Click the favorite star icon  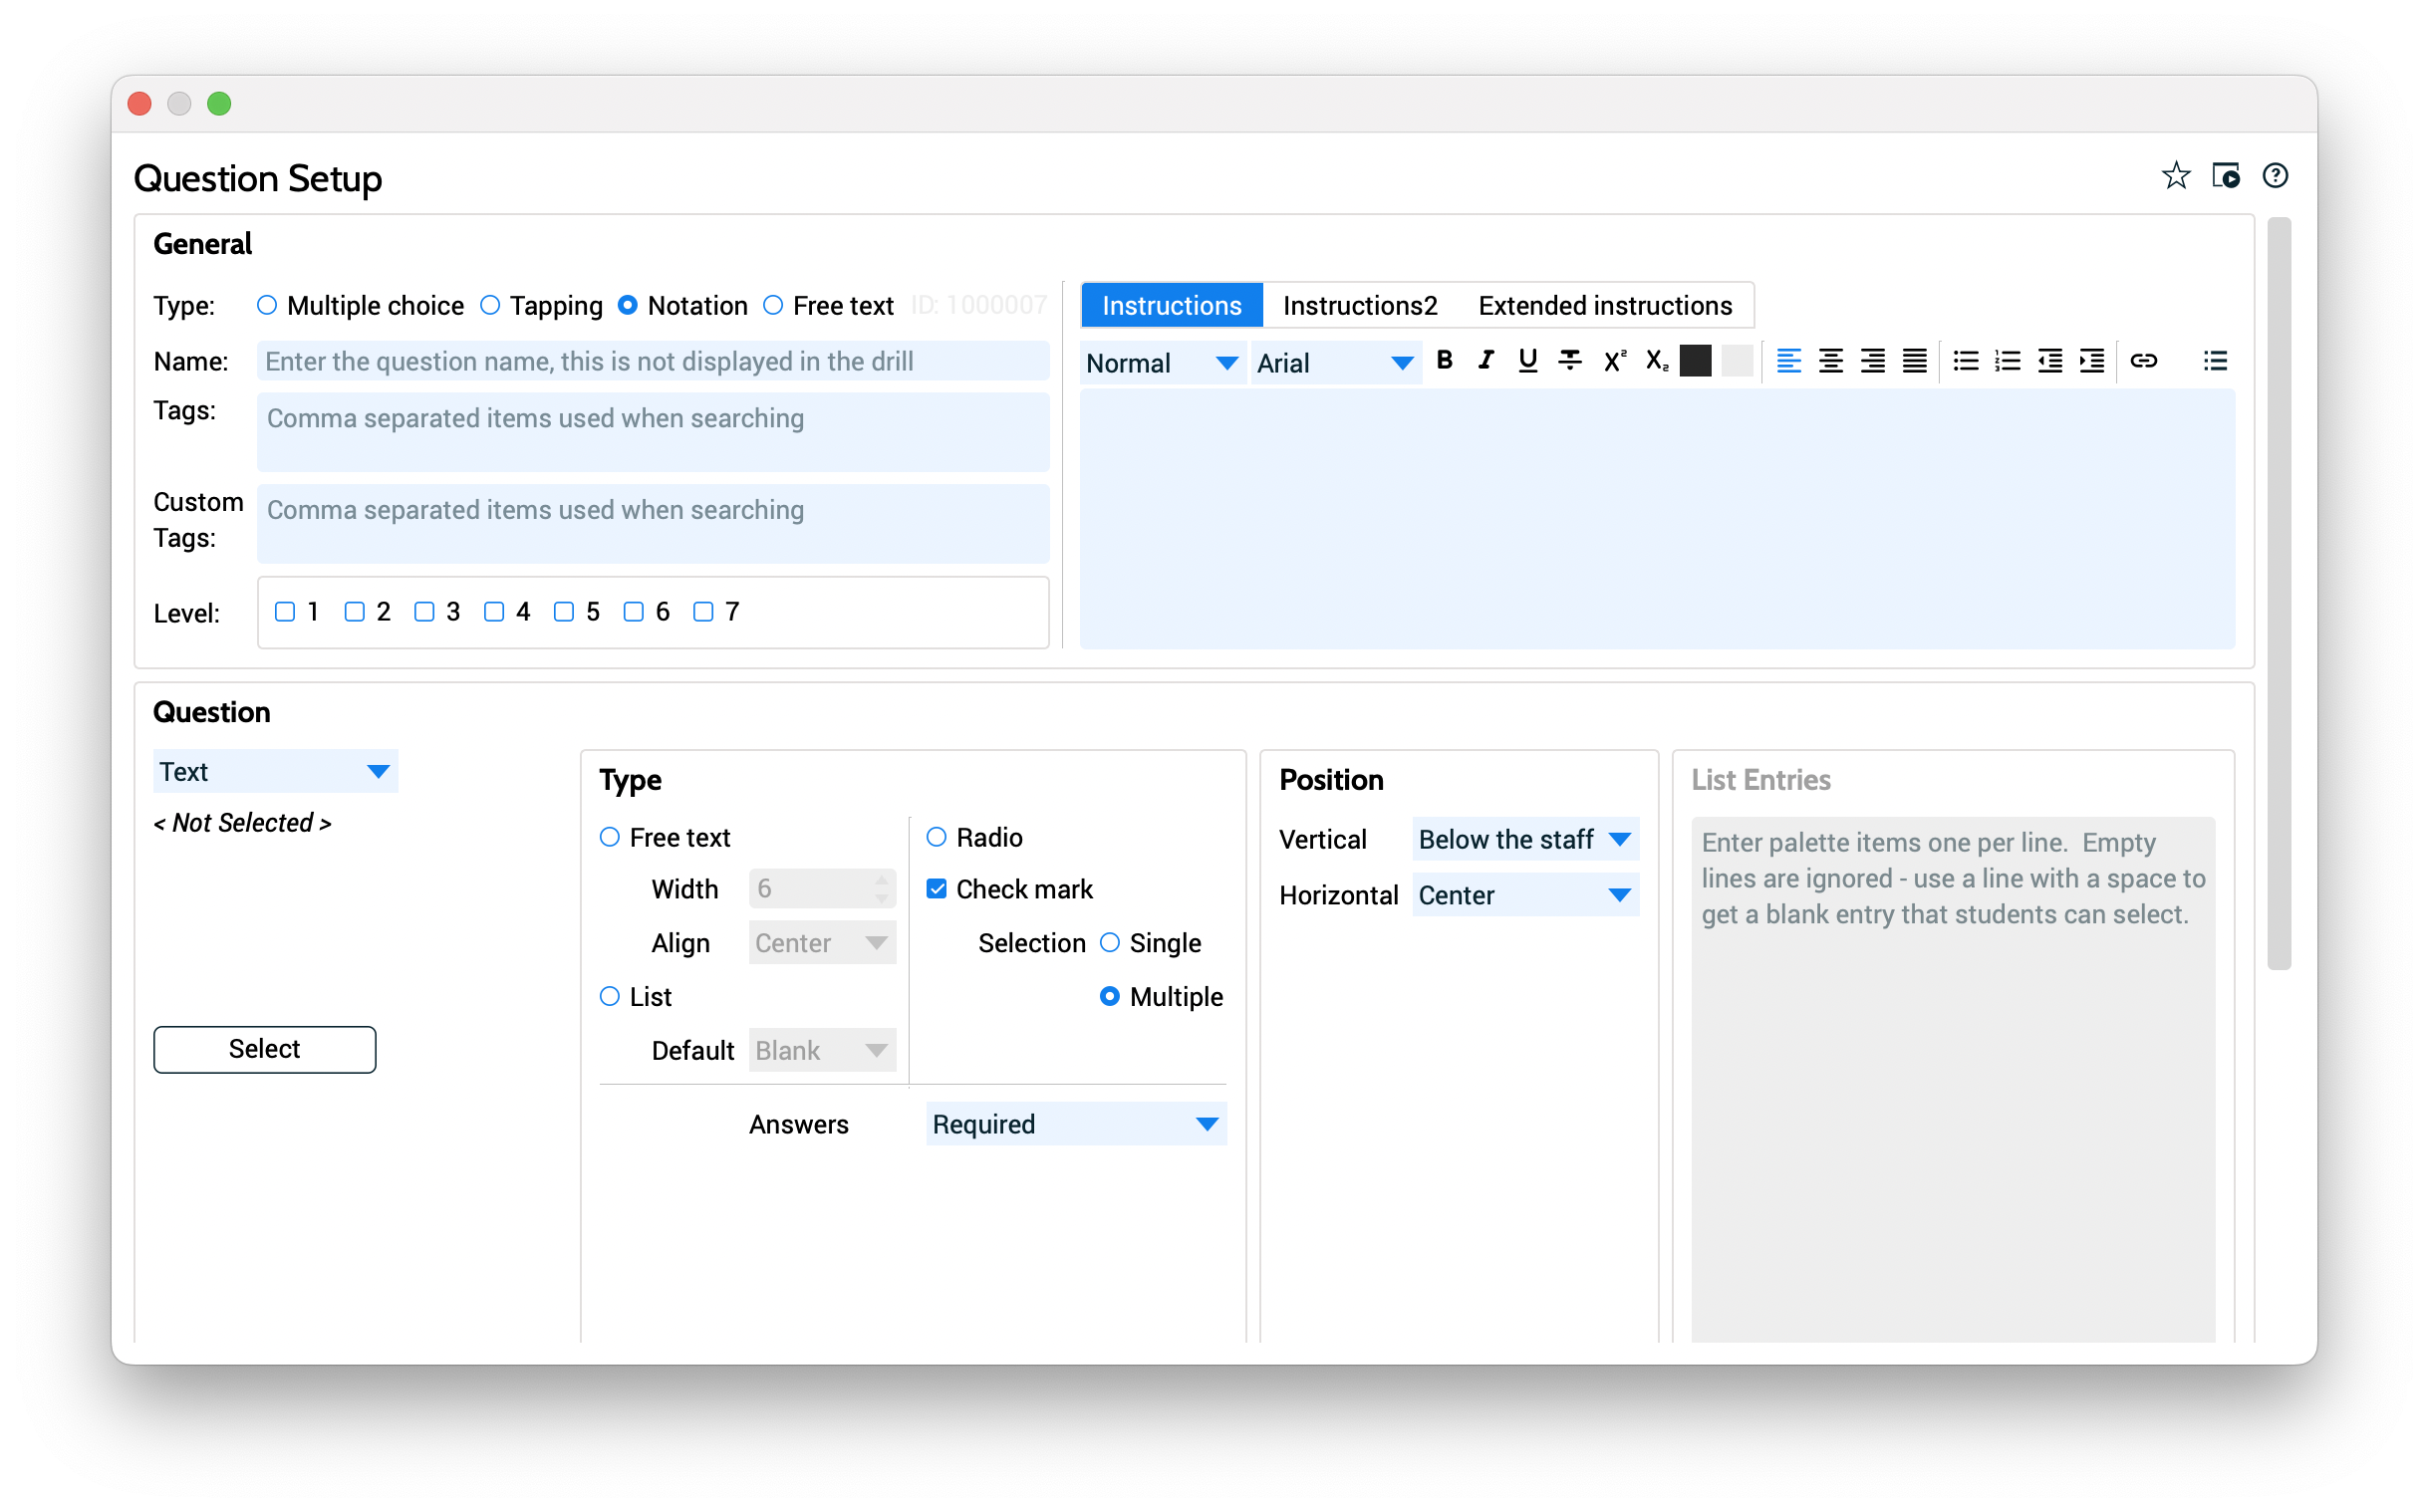[2175, 176]
